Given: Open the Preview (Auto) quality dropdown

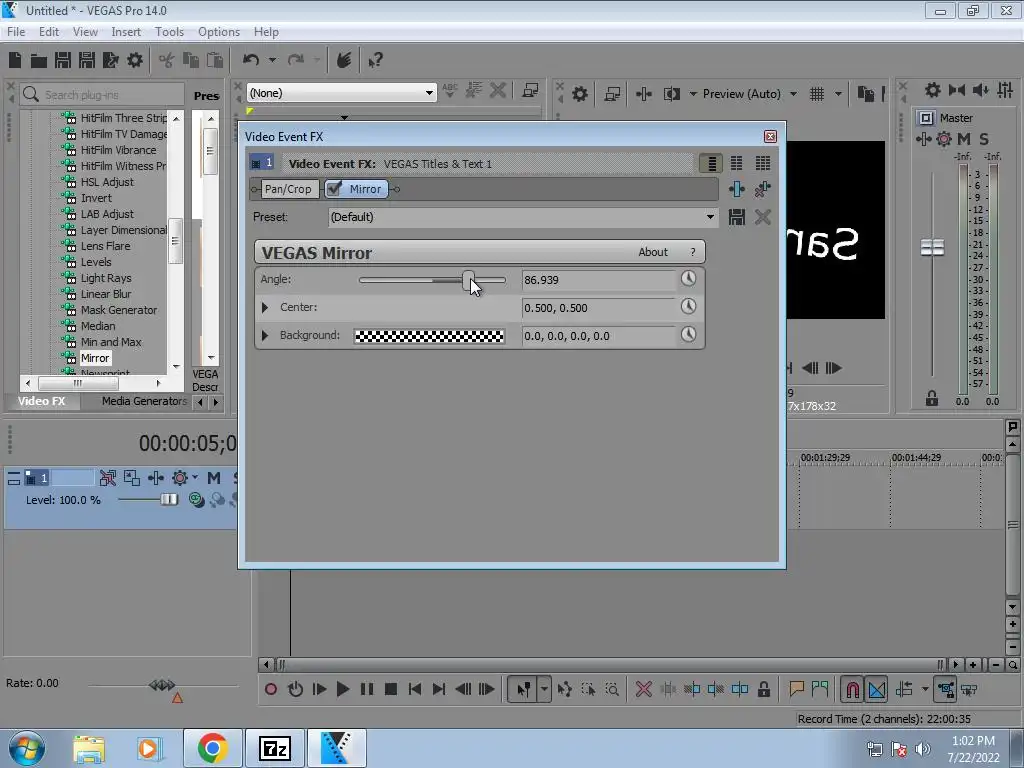Looking at the screenshot, I should click(x=793, y=94).
